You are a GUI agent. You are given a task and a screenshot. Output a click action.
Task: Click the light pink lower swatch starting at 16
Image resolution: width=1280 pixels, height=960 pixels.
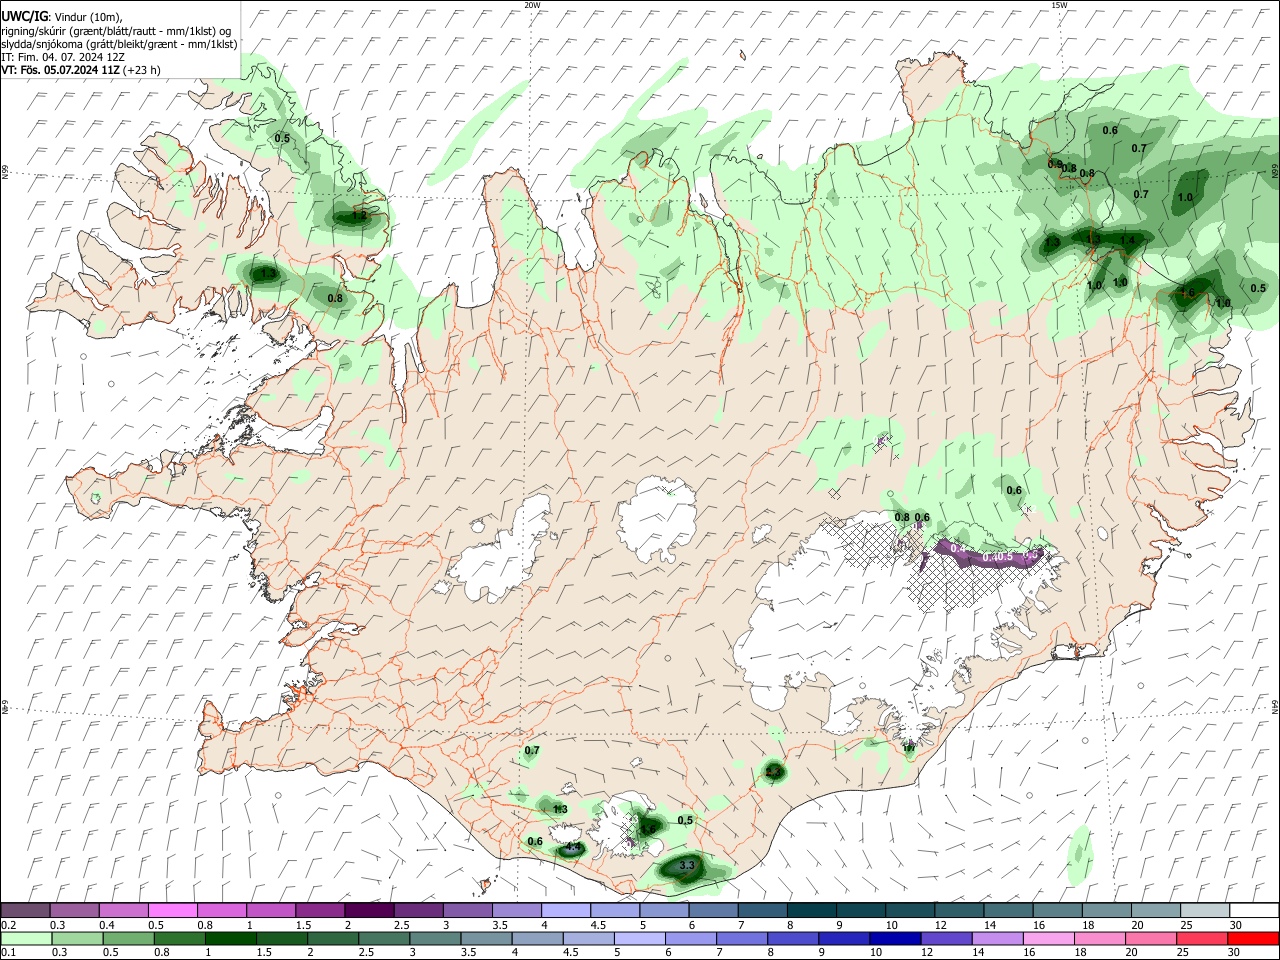tap(1048, 939)
